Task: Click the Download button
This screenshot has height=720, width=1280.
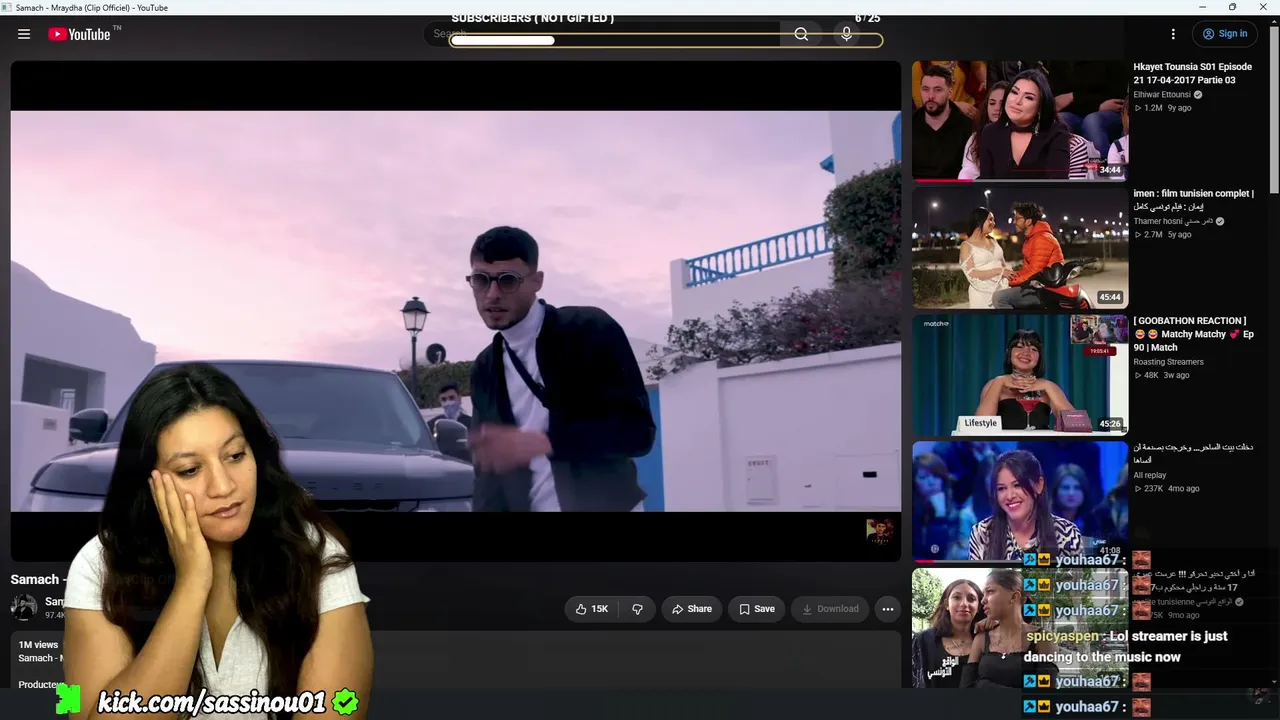Action: coord(830,609)
